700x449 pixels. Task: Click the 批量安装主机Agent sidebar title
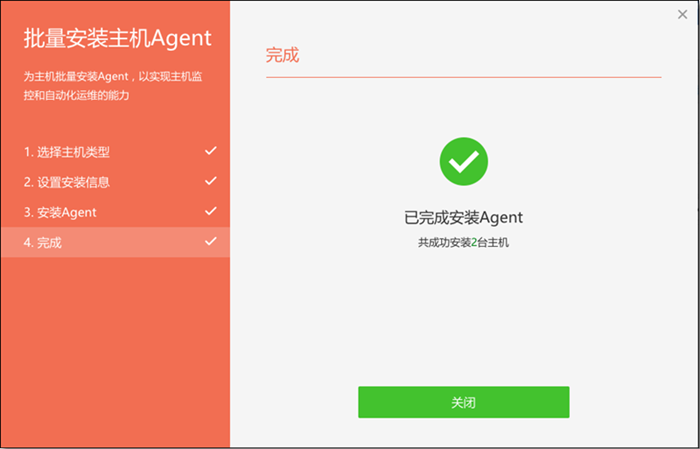pos(117,39)
